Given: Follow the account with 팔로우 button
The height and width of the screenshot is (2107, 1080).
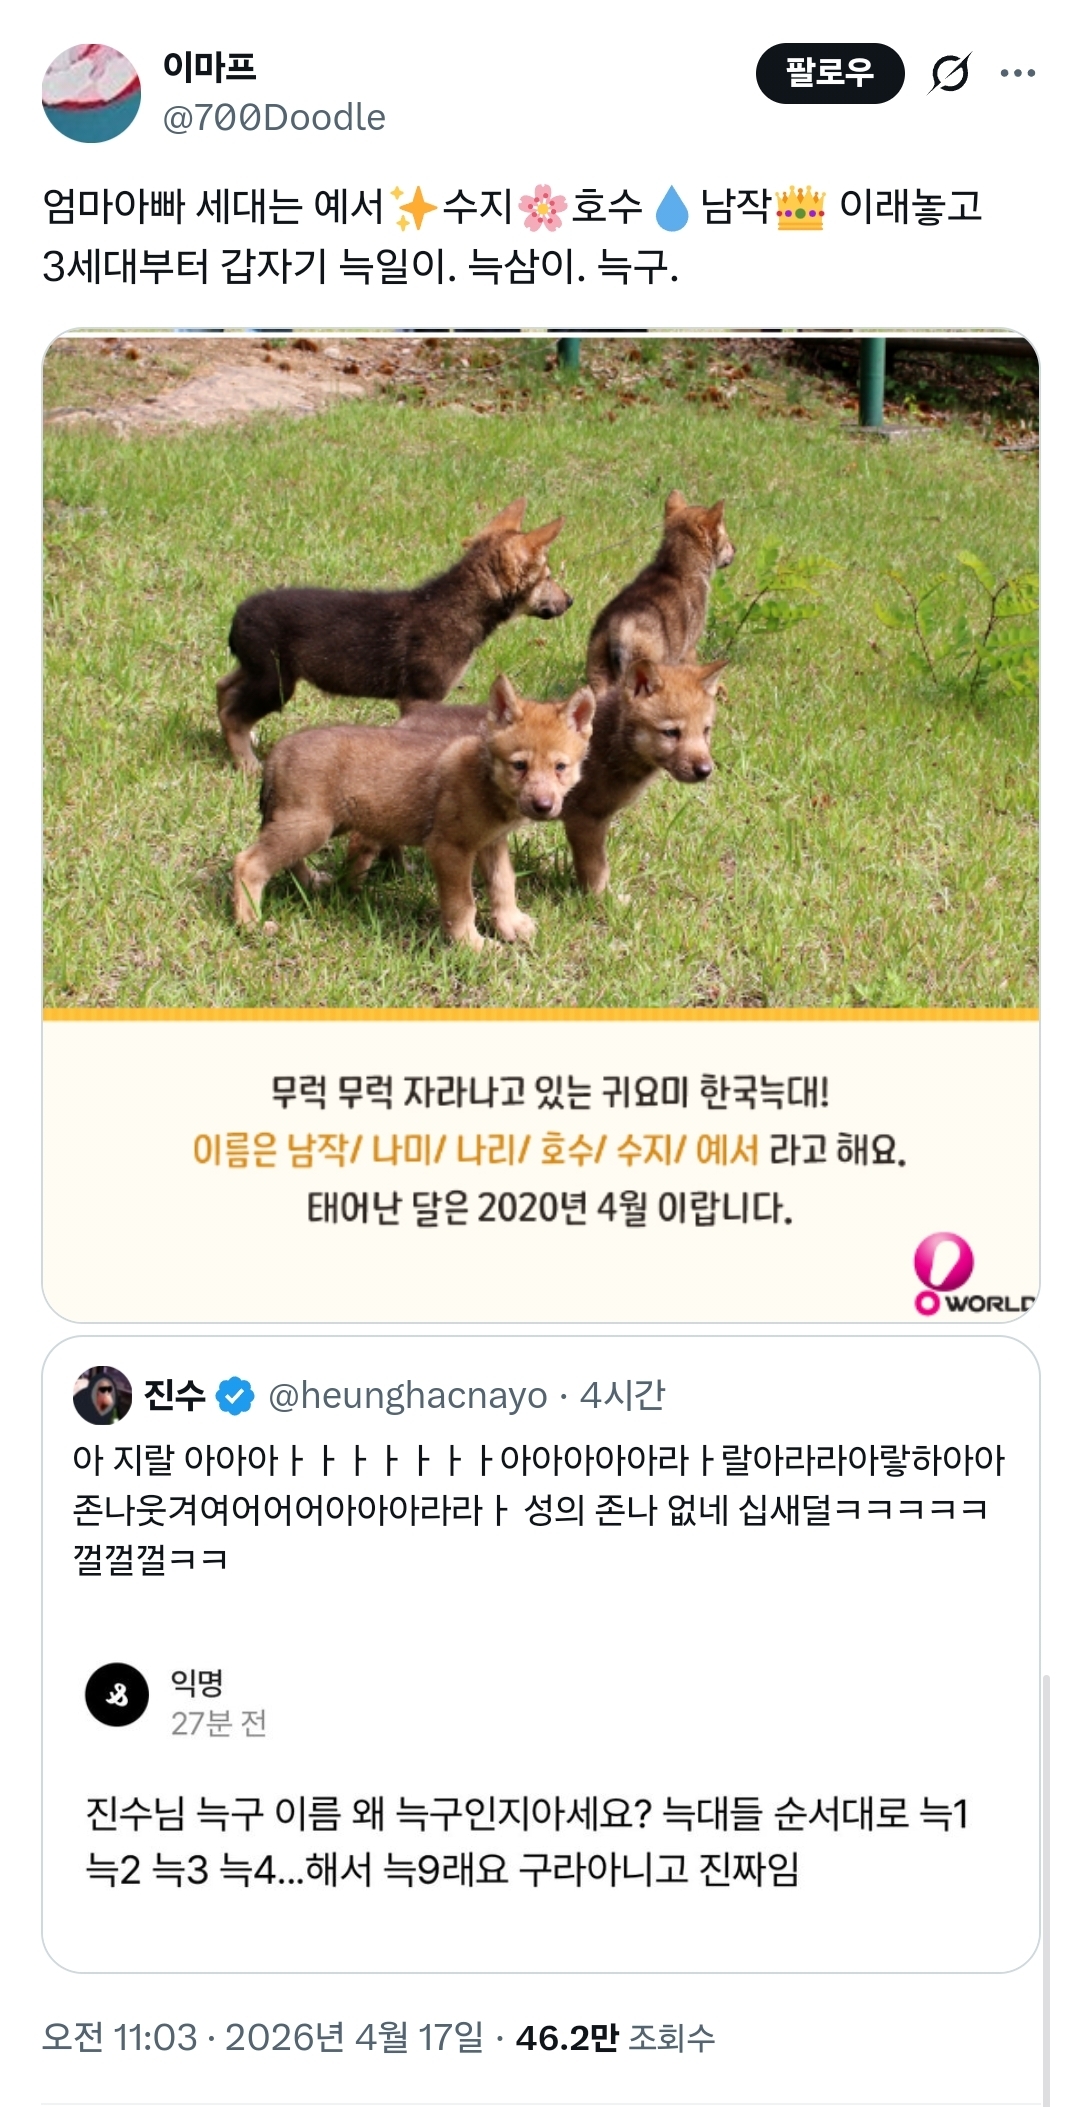Looking at the screenshot, I should click(830, 73).
